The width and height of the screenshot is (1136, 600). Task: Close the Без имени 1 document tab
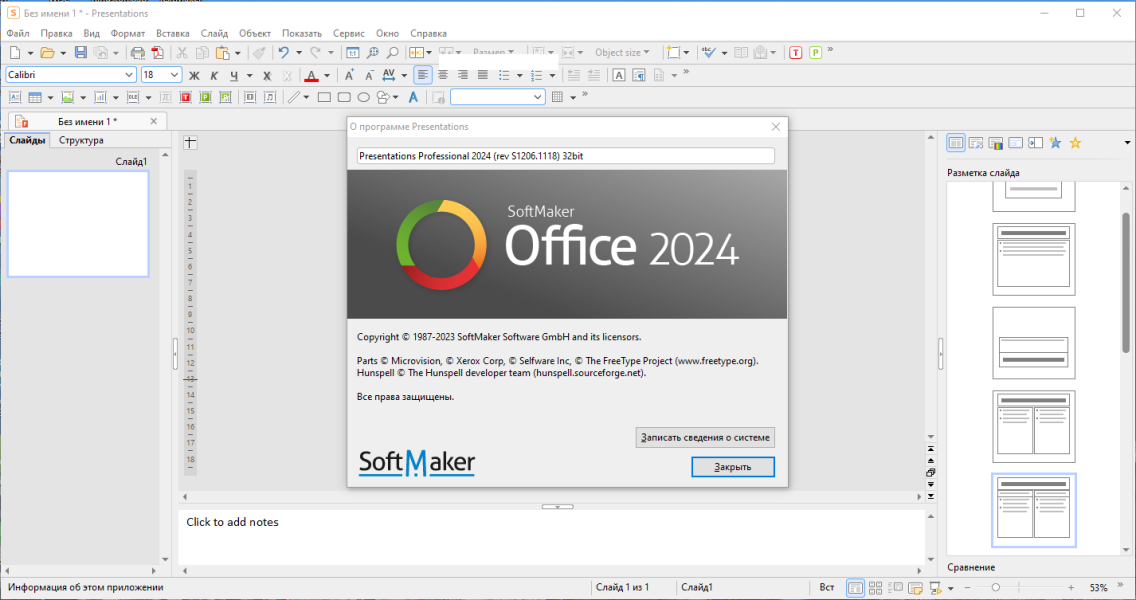tap(154, 122)
